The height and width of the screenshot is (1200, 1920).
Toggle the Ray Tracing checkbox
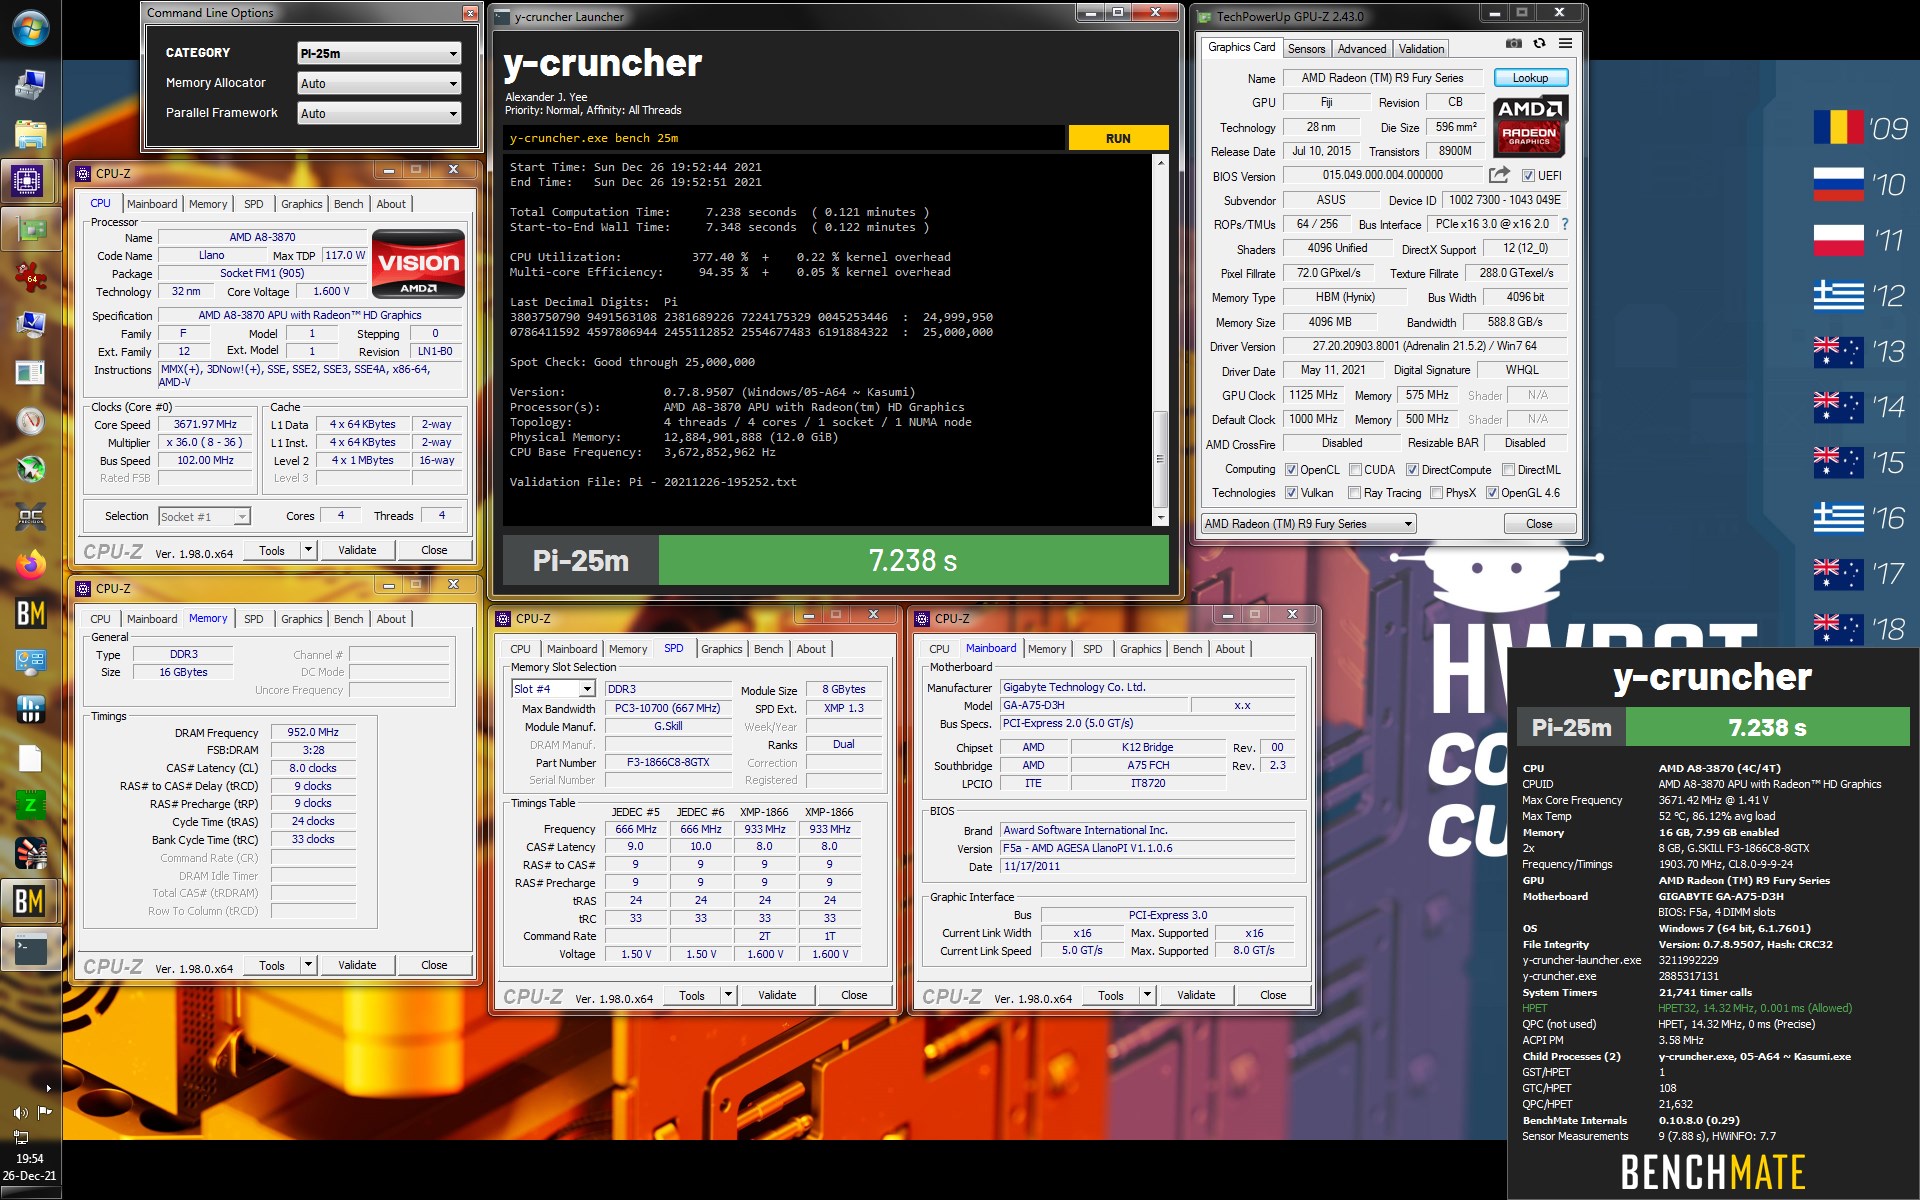click(1354, 493)
